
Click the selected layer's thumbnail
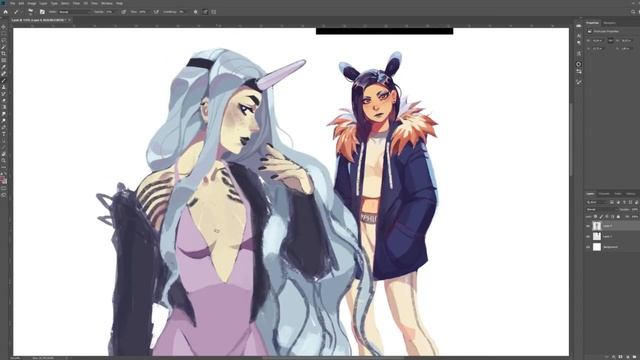coord(597,226)
